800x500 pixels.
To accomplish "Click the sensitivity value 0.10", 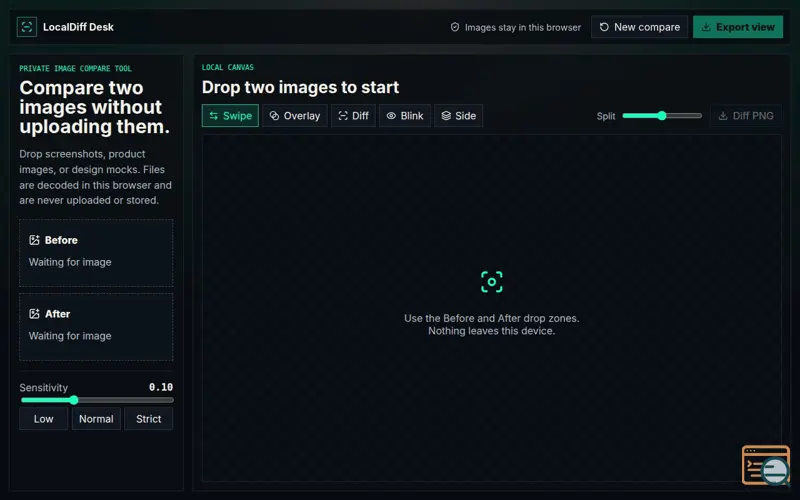I will click(161, 387).
